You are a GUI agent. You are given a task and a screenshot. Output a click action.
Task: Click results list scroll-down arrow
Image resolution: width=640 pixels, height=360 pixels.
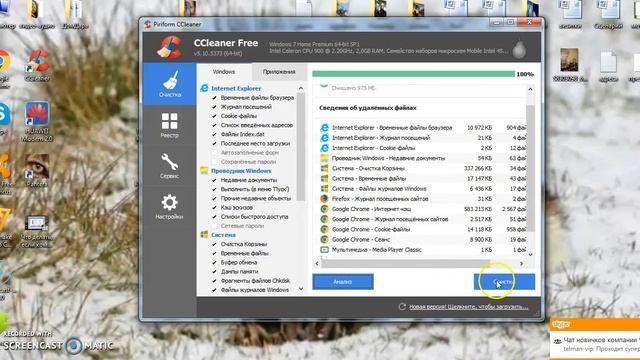530,255
